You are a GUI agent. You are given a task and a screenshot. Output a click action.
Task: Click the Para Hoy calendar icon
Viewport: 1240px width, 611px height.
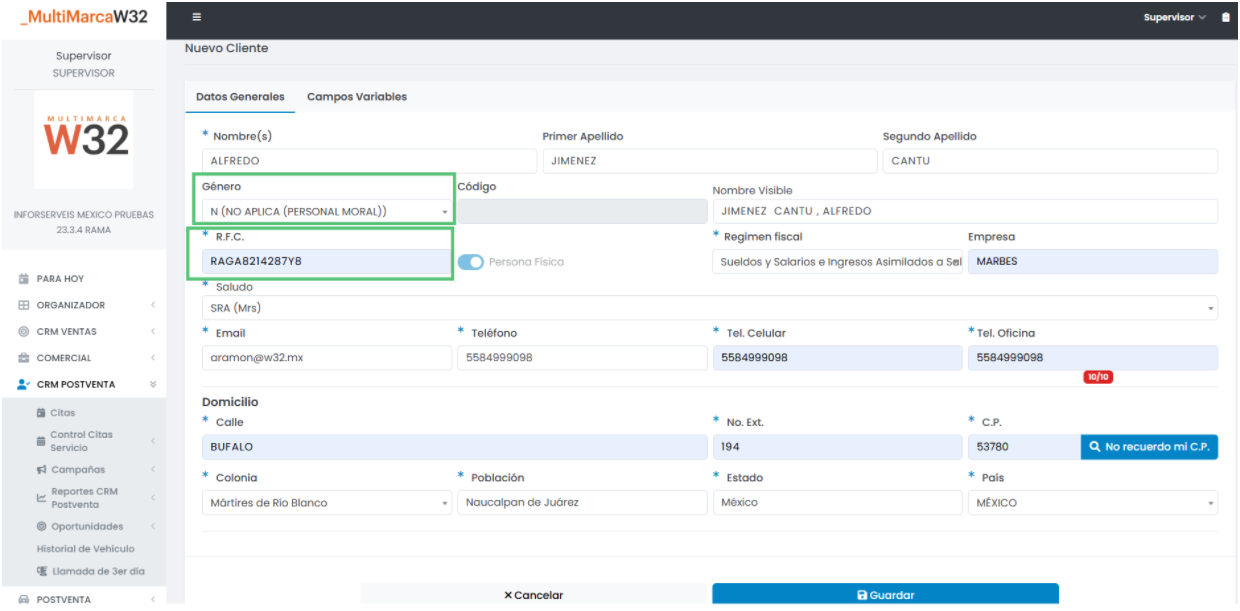[x=24, y=279]
